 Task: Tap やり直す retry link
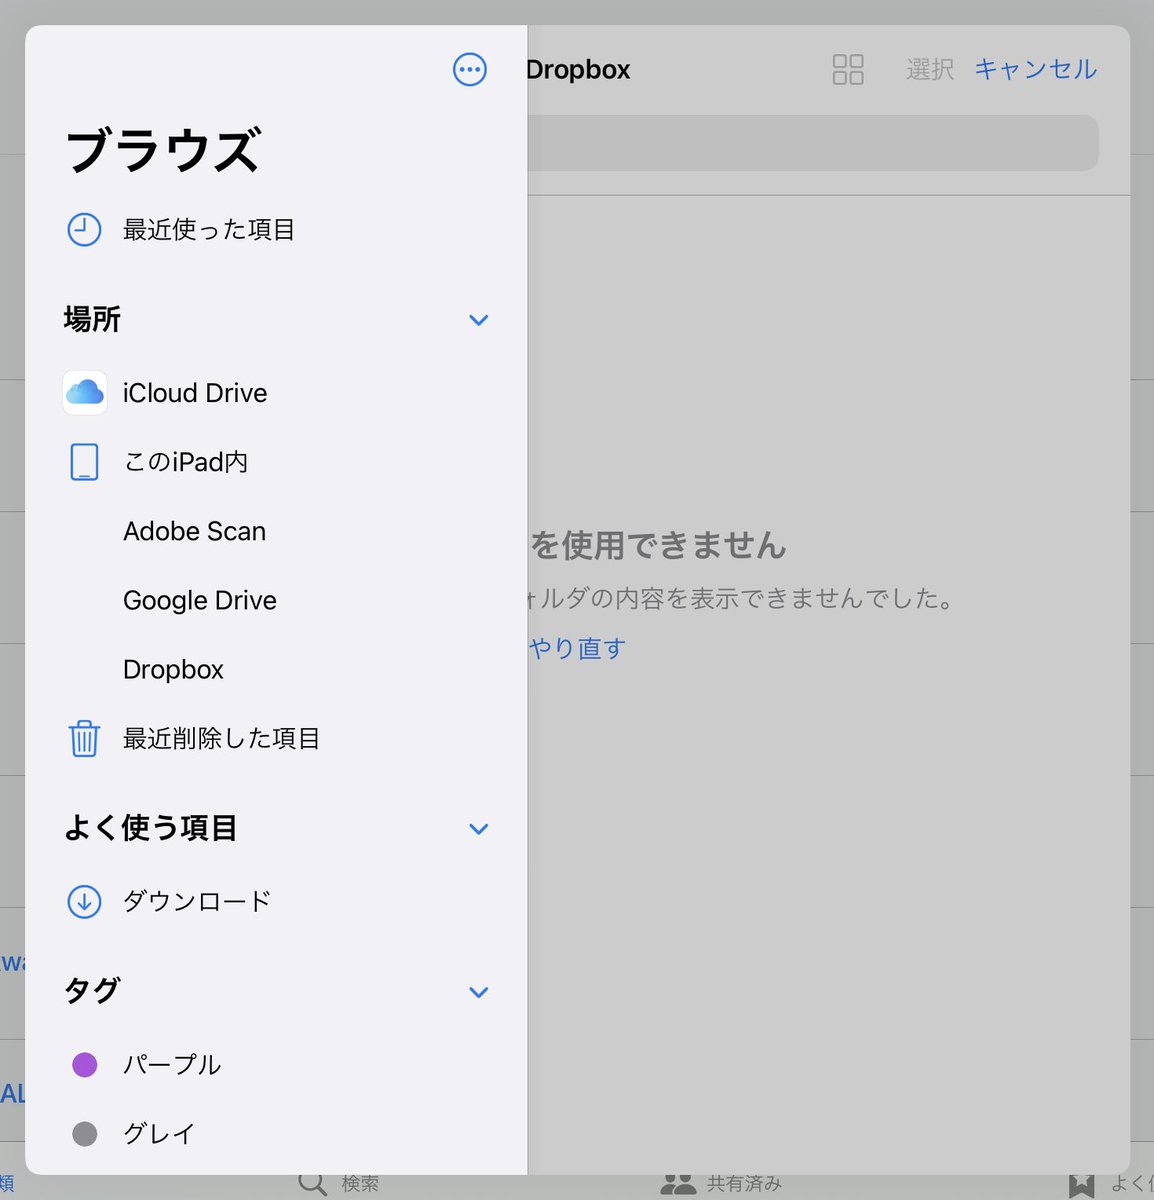577,648
